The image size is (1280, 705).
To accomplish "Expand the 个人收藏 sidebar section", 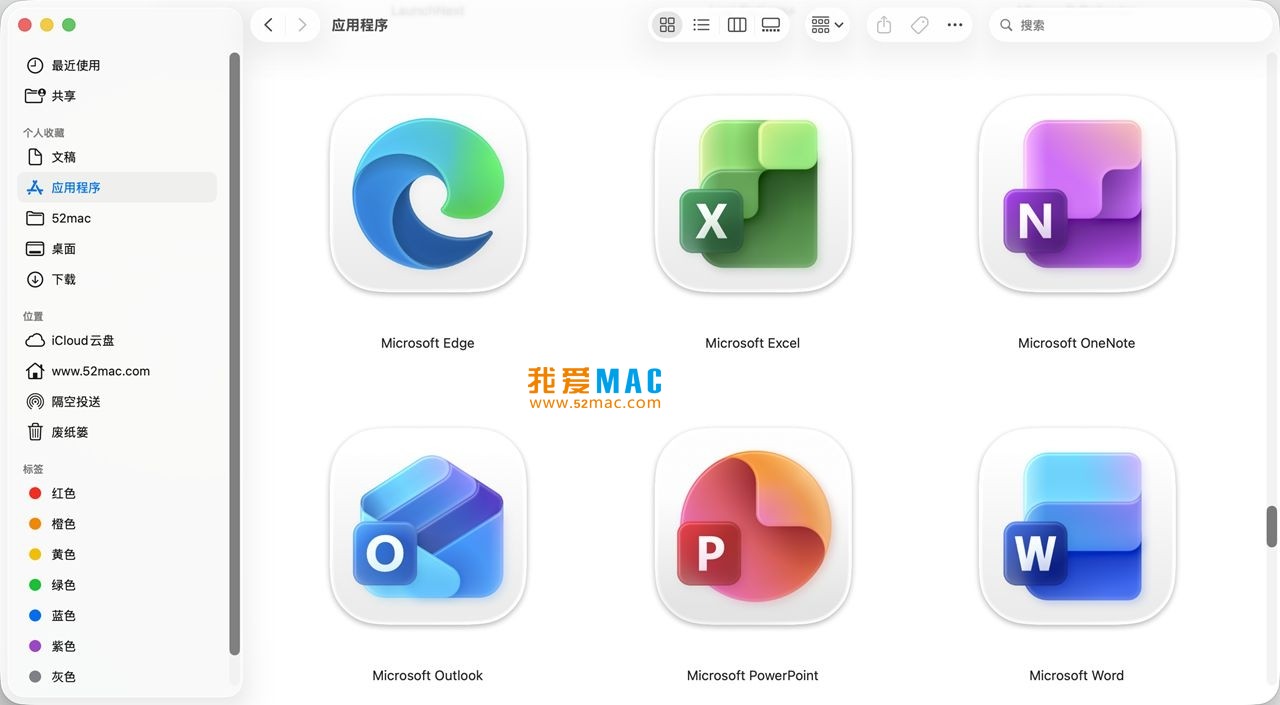I will point(46,132).
